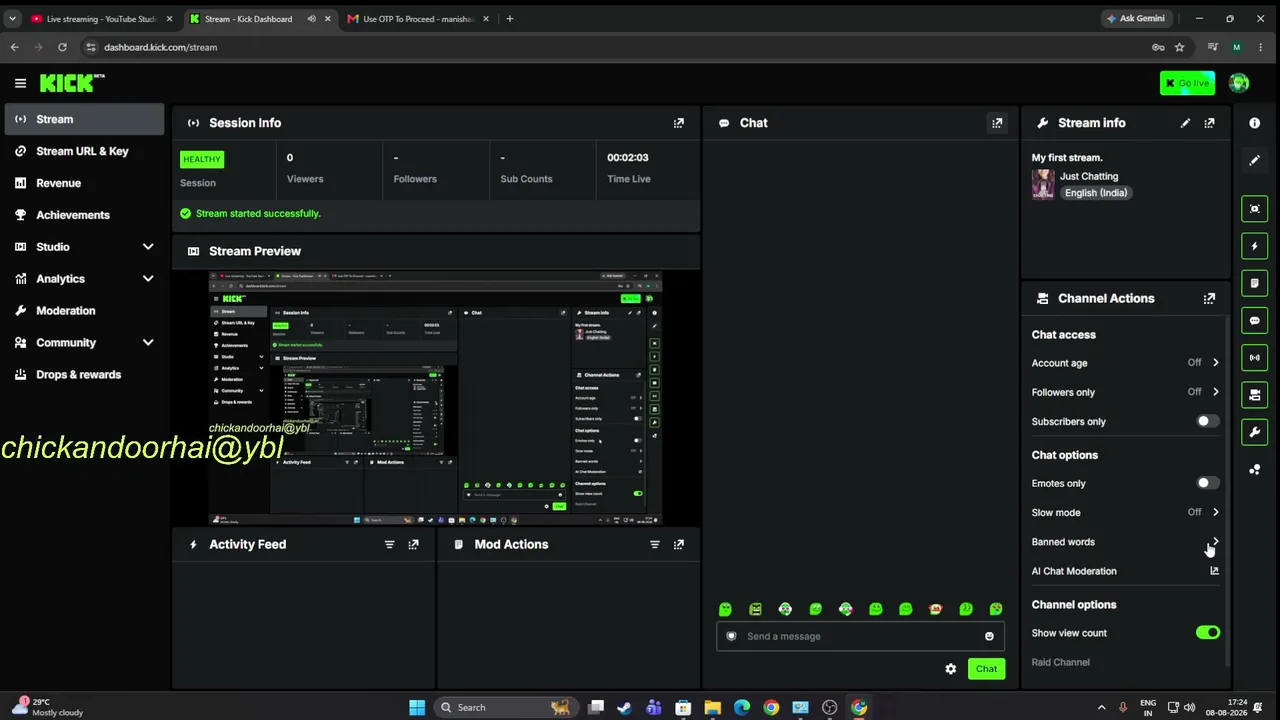Click the Stream Preview video thumbnail

tap(435, 398)
